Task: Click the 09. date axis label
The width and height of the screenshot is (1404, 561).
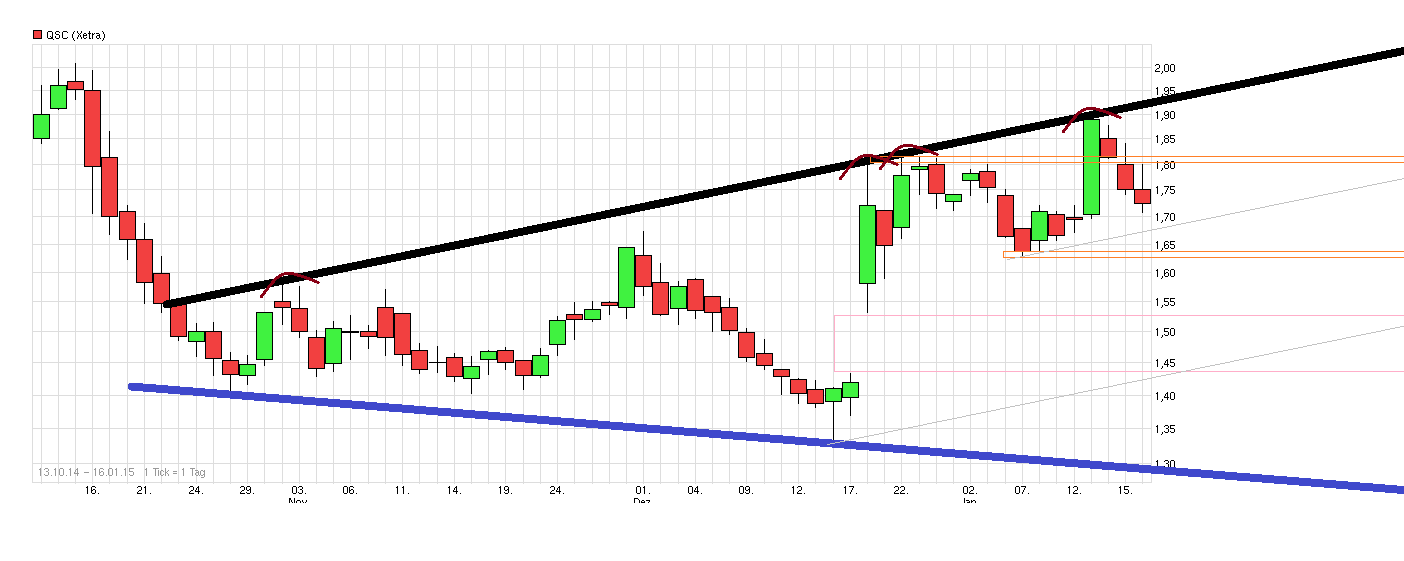Action: [745, 491]
